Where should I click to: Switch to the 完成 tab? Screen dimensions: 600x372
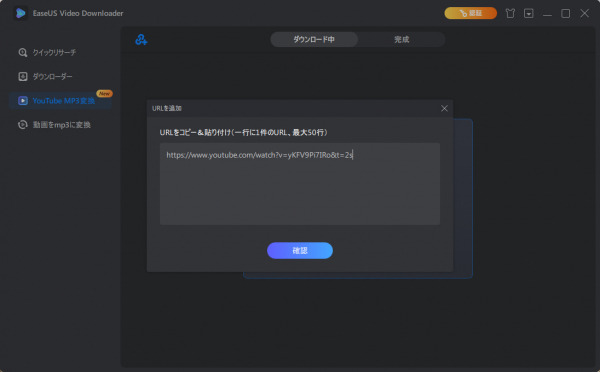(401, 39)
